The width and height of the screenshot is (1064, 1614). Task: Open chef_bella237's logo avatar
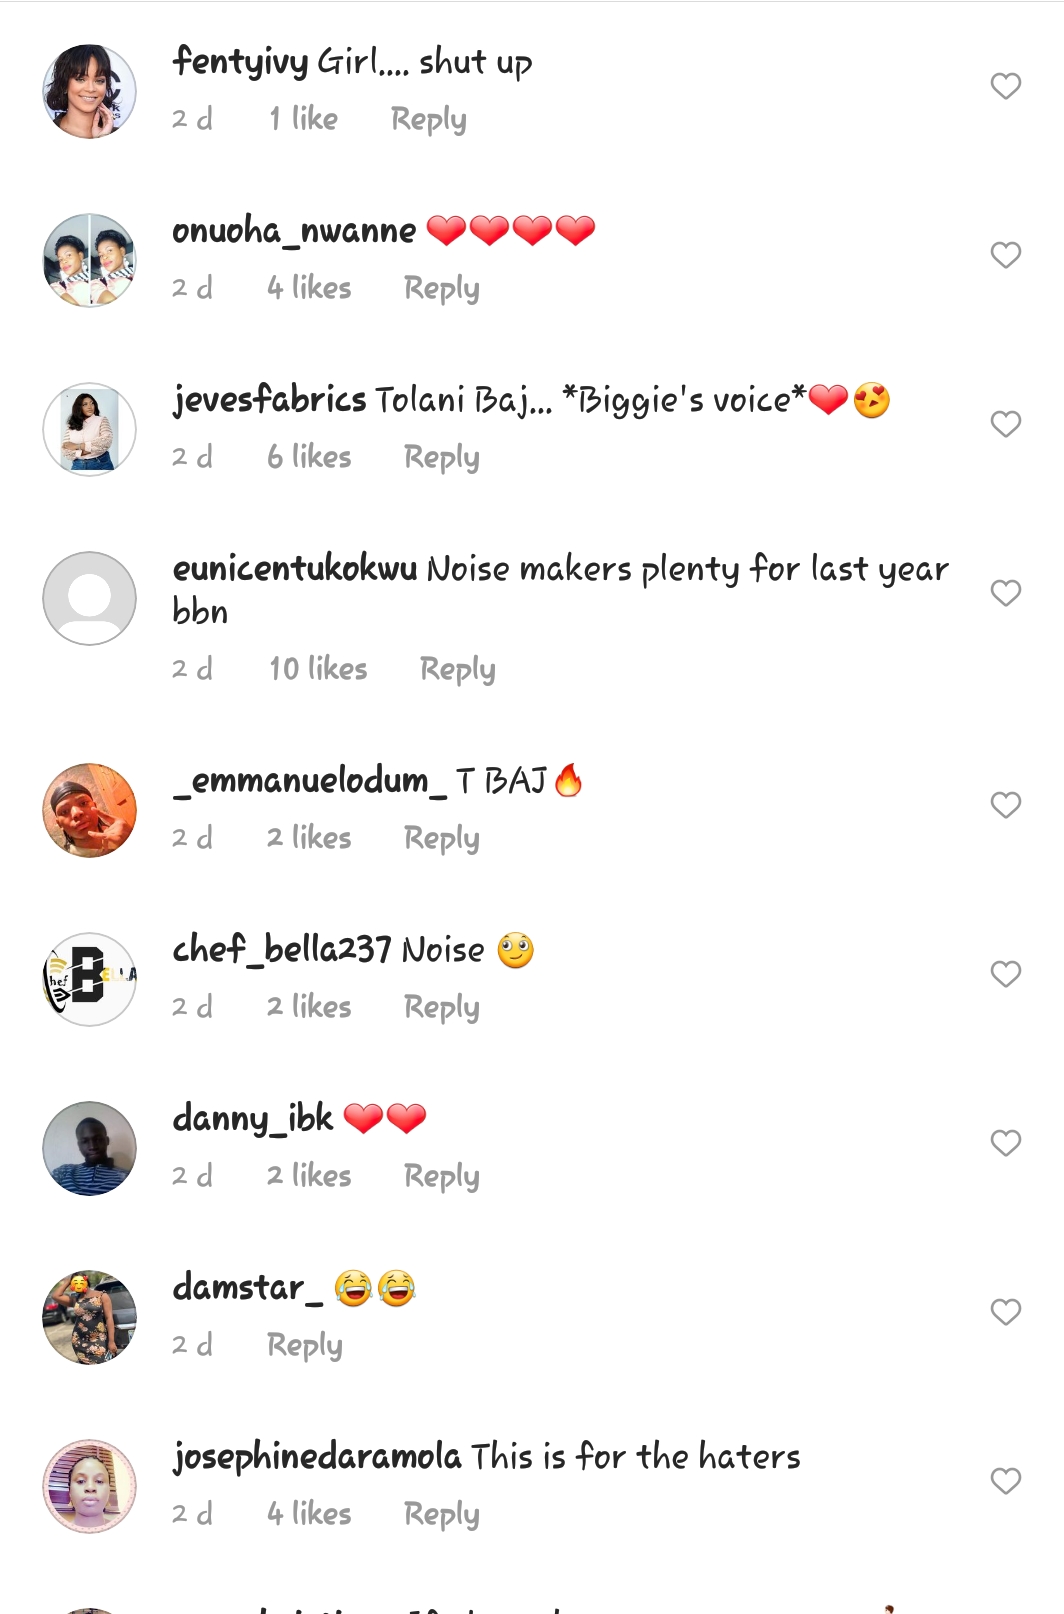click(x=90, y=980)
